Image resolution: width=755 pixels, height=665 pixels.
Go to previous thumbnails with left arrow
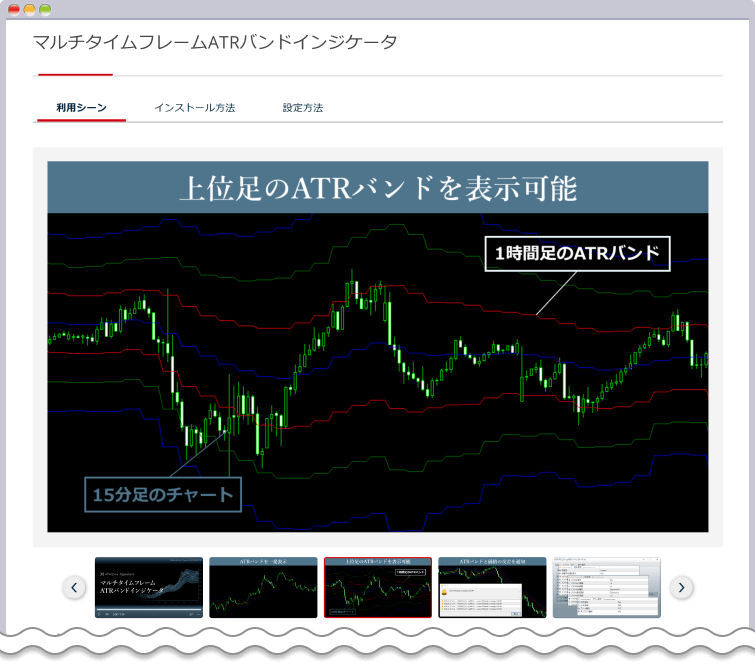(x=74, y=587)
